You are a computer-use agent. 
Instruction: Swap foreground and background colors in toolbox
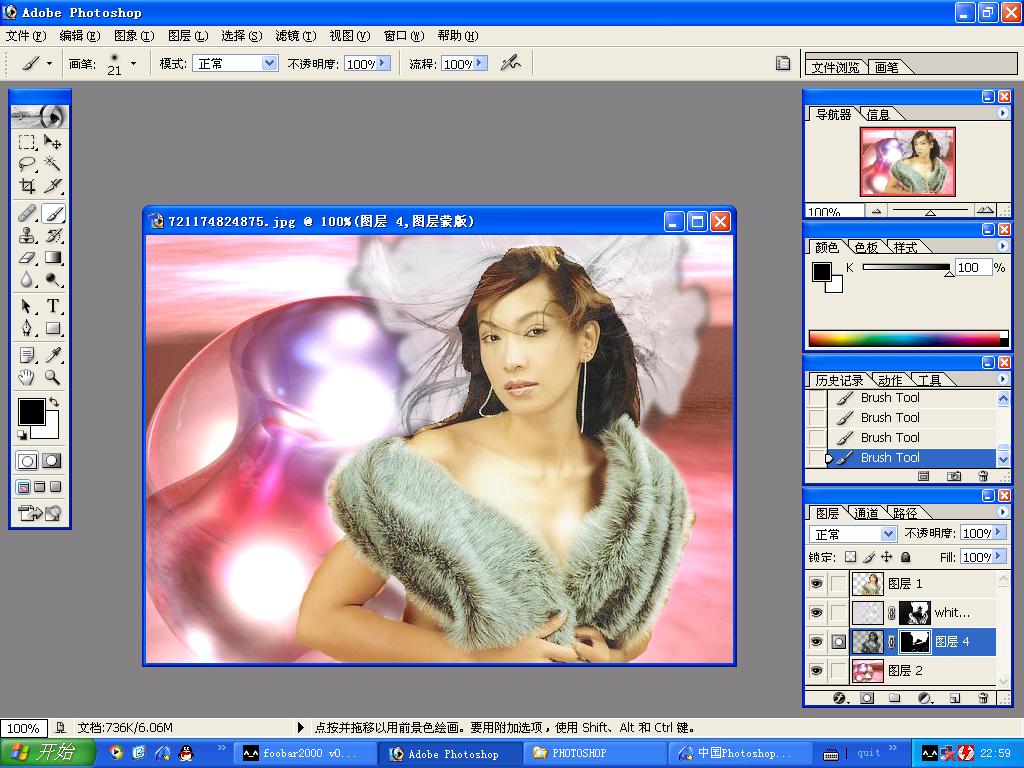[54, 402]
